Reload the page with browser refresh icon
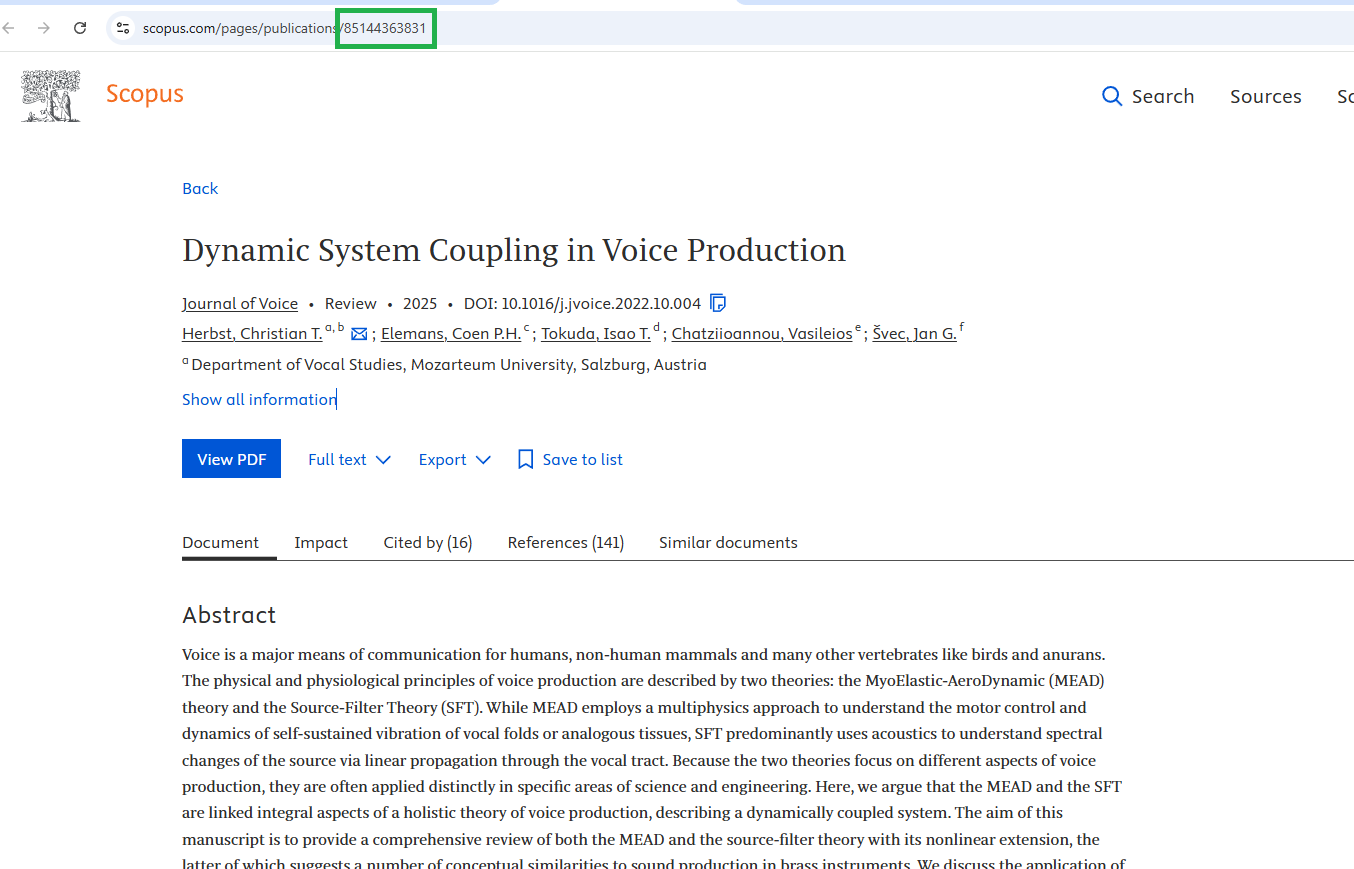 (x=80, y=28)
